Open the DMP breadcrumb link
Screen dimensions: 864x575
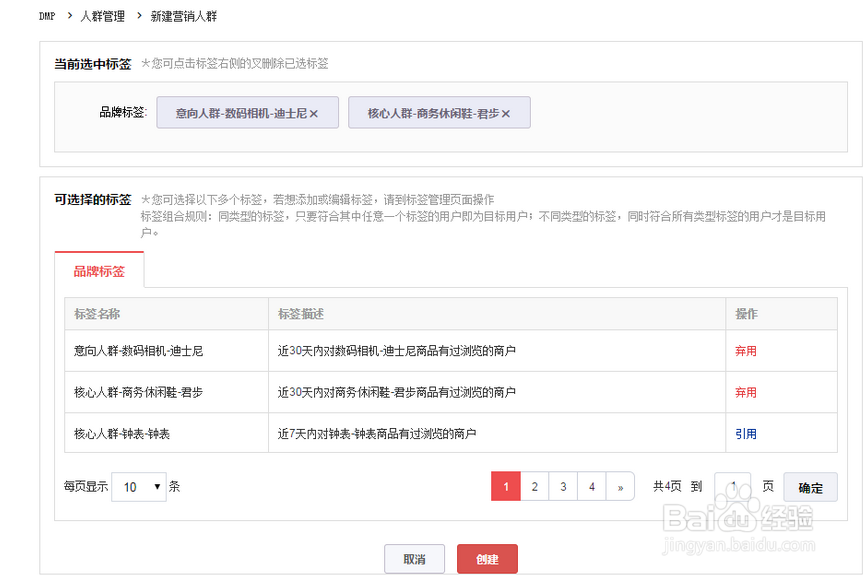click(47, 17)
